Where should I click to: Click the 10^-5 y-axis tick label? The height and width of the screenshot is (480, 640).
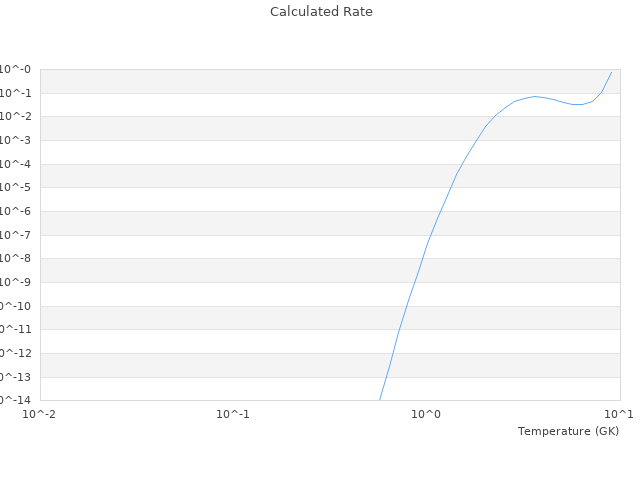16,188
